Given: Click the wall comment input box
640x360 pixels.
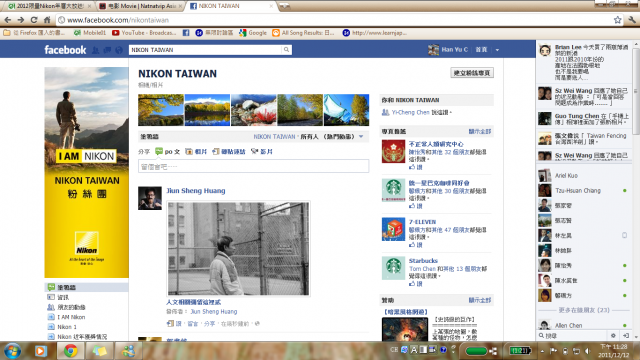Looking at the screenshot, I should click(253, 167).
